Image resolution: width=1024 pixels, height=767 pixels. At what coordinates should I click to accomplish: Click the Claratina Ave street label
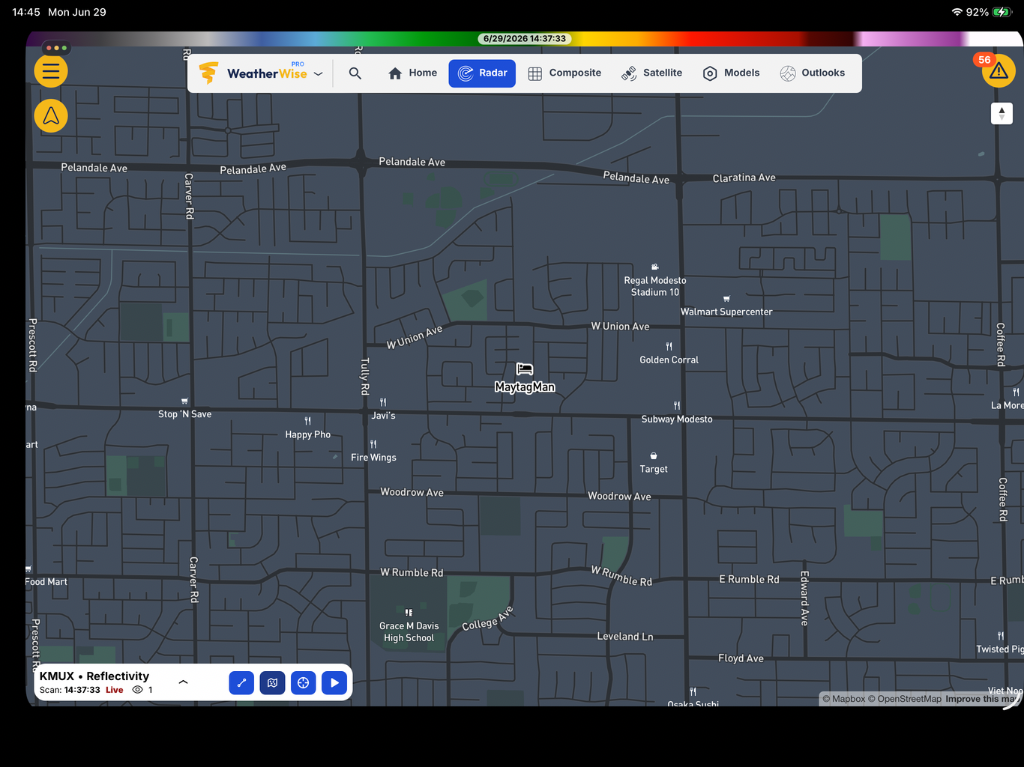pyautogui.click(x=744, y=178)
